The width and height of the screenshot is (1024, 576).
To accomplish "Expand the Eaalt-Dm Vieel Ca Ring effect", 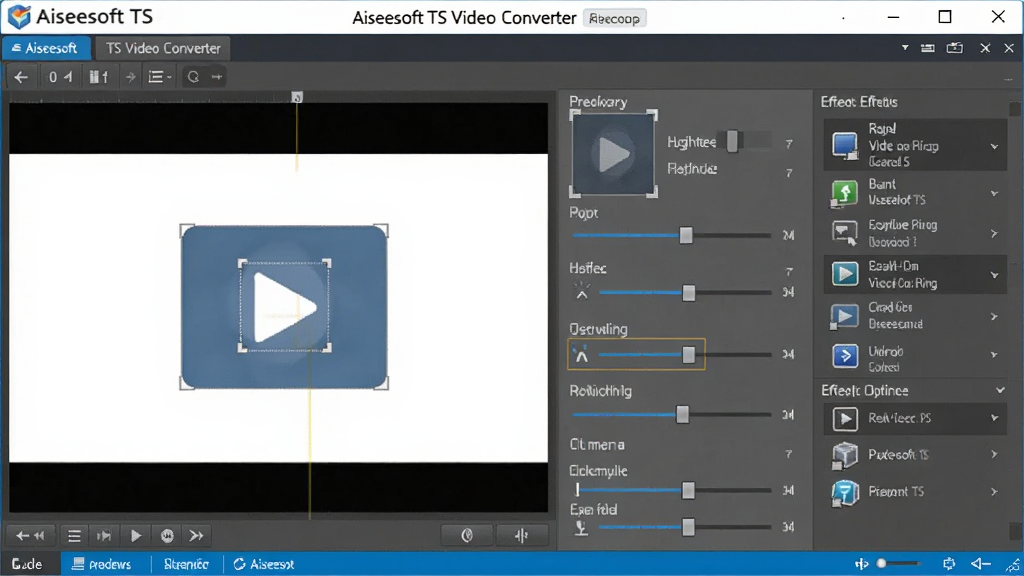I will [x=994, y=275].
